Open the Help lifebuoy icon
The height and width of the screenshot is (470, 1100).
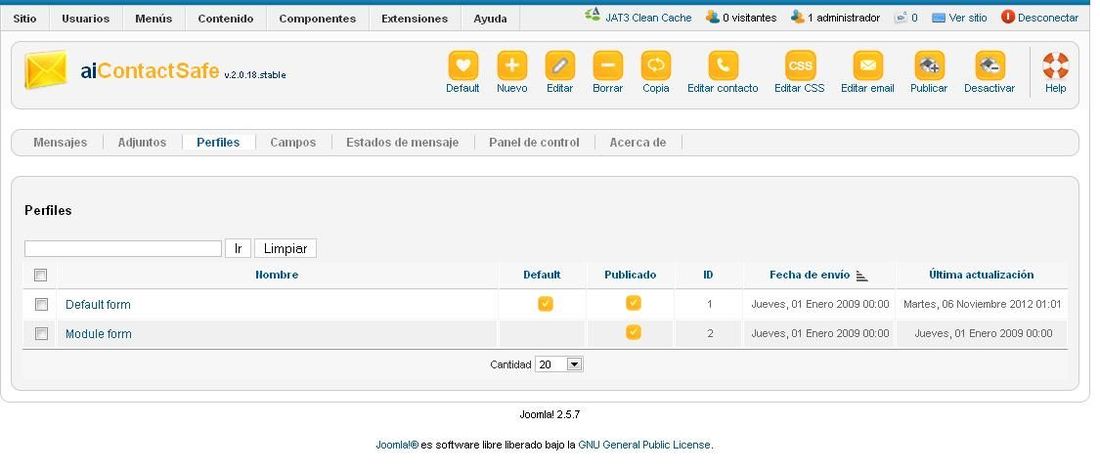click(1055, 66)
